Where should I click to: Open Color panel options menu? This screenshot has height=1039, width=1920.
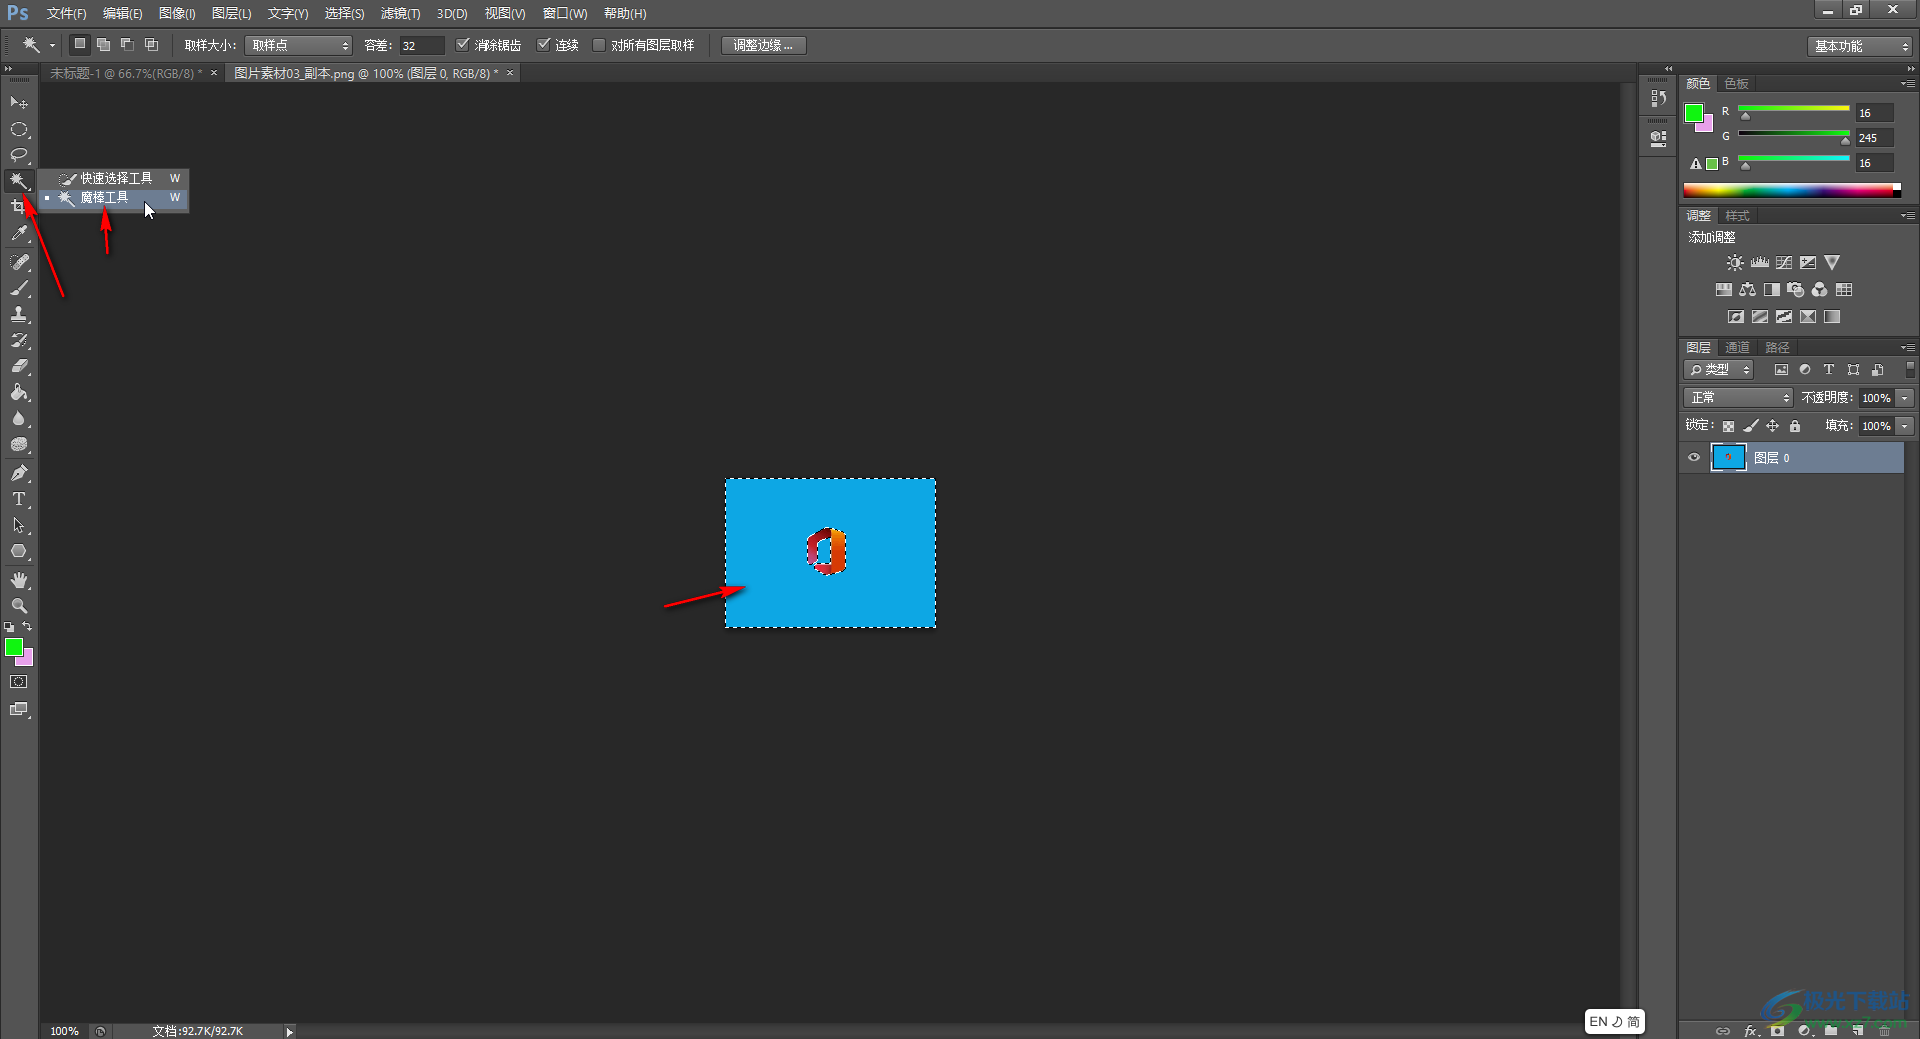coord(1908,84)
